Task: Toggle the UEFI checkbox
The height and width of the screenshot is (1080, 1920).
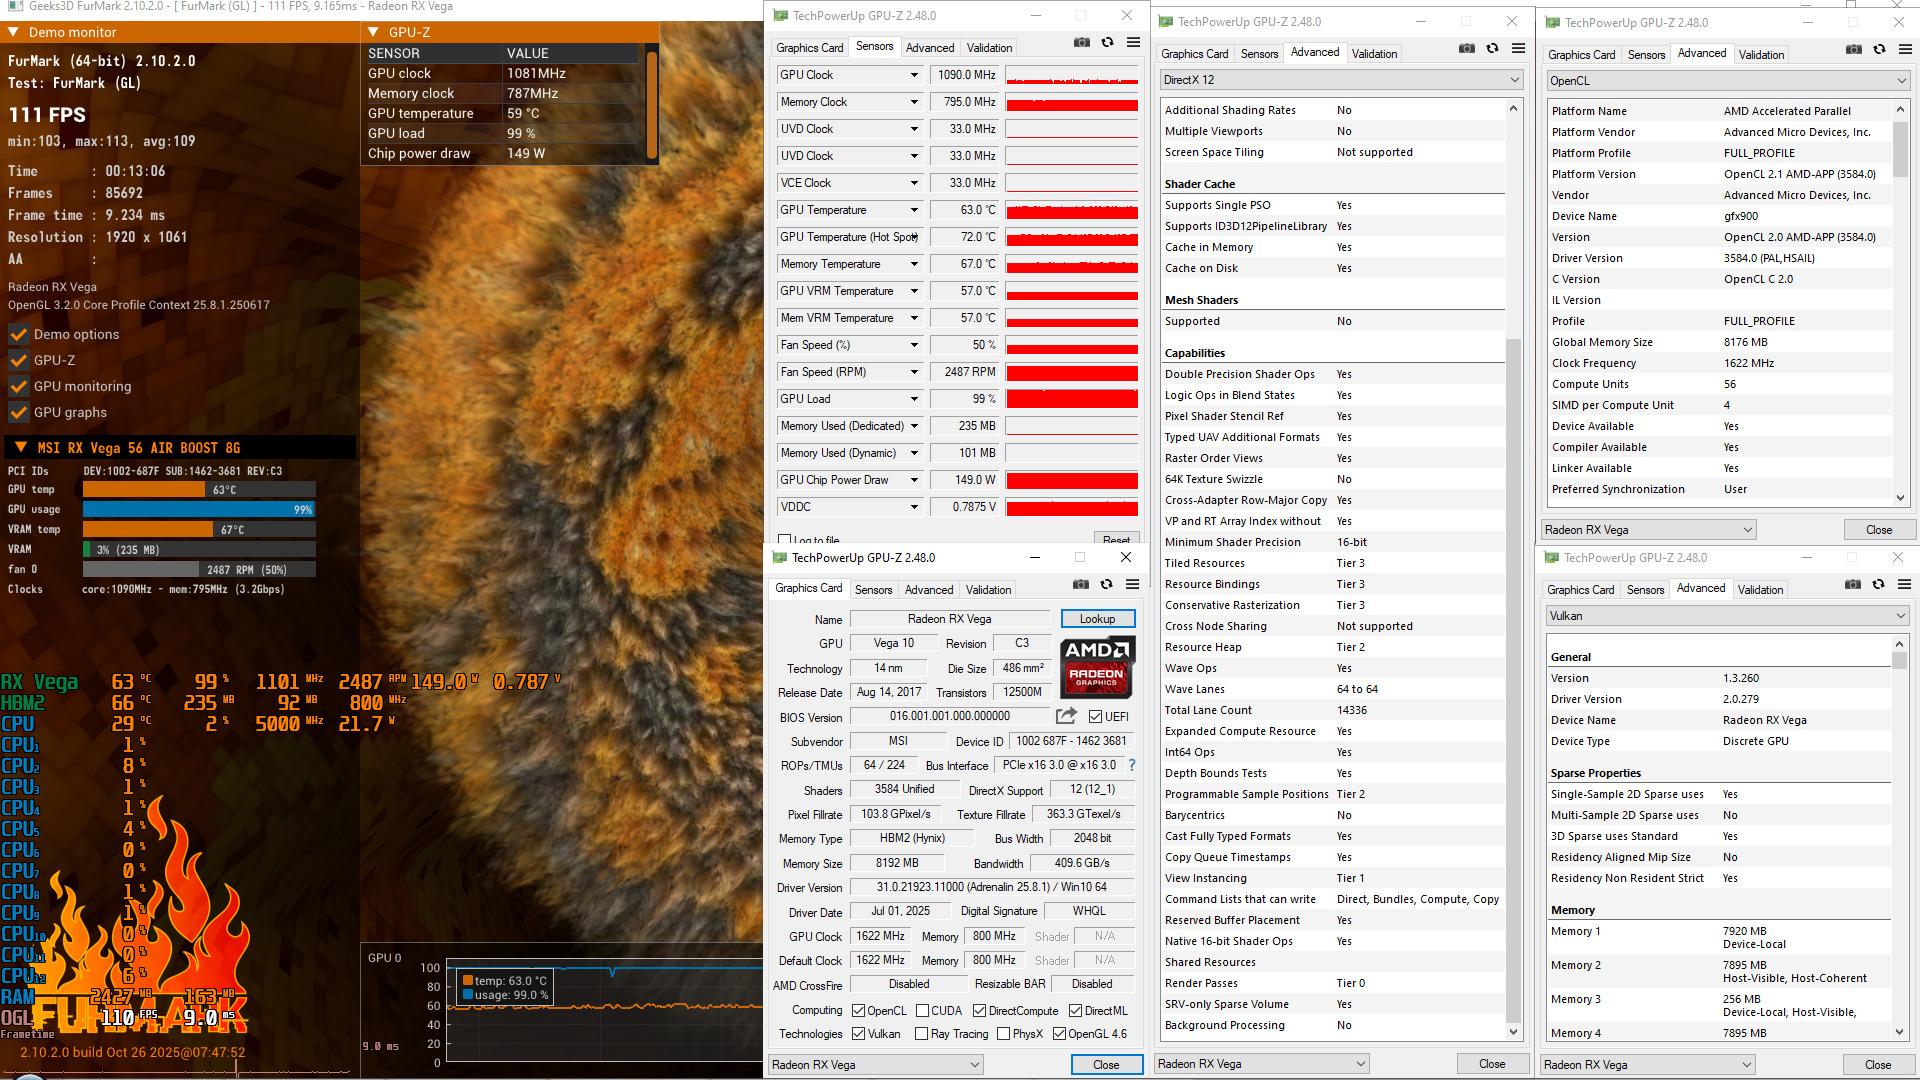Action: click(1095, 717)
